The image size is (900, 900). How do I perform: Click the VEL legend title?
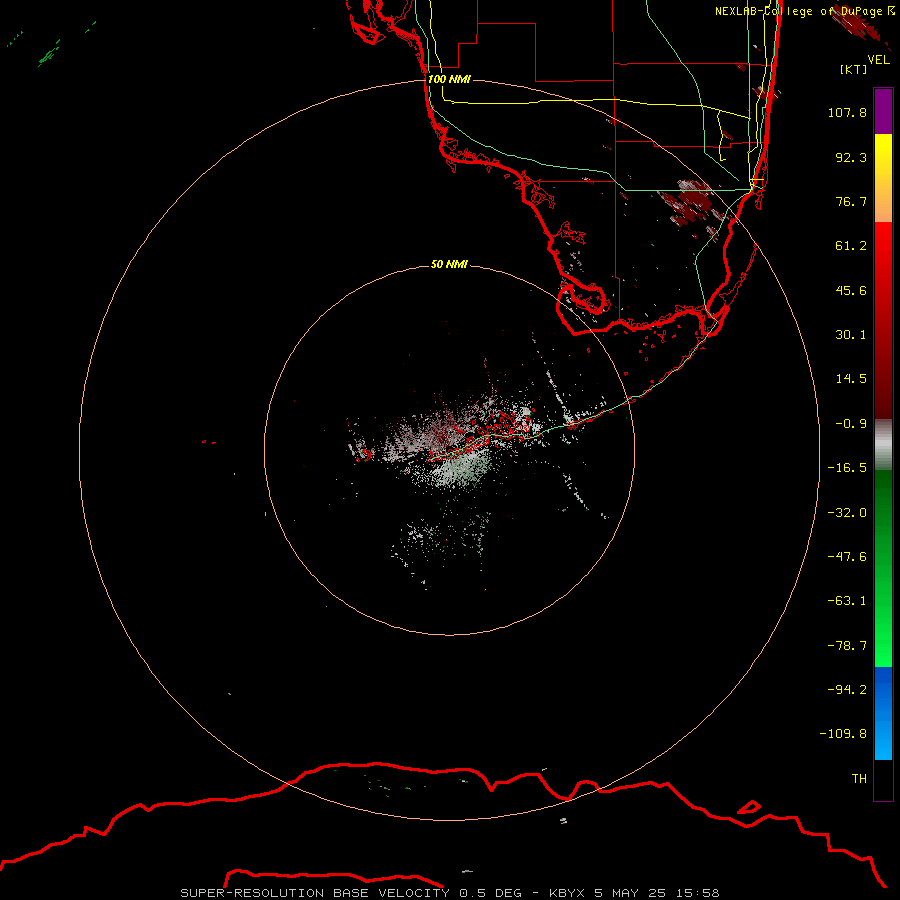point(879,60)
